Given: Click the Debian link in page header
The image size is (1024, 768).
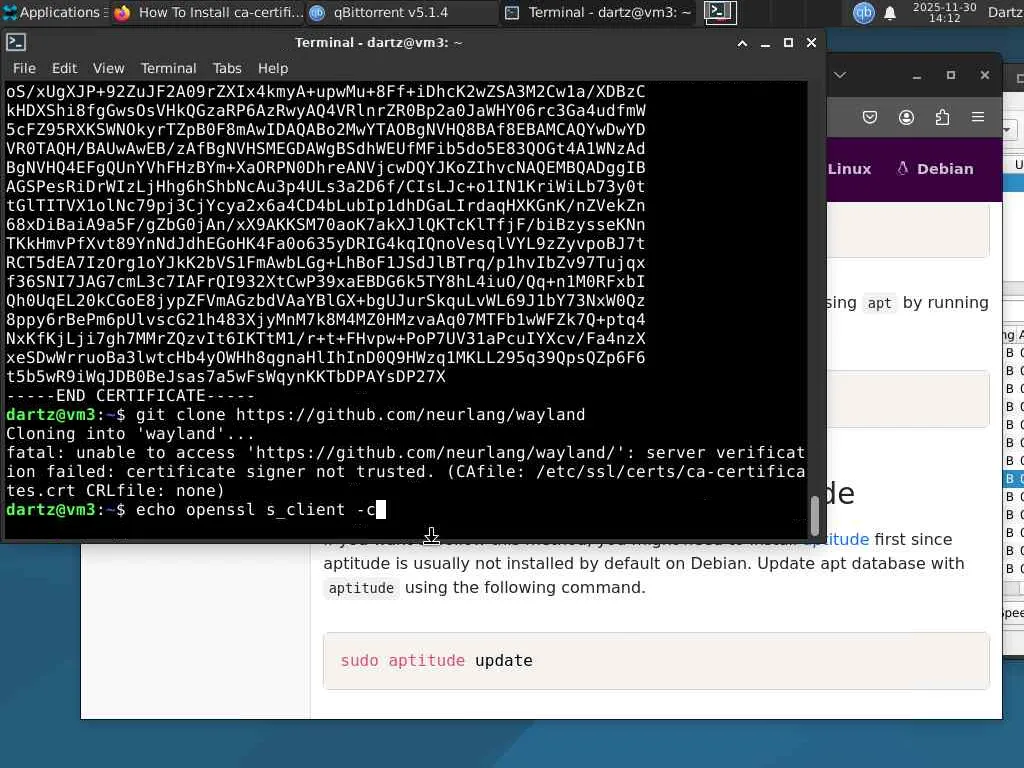Looking at the screenshot, I should pos(935,169).
